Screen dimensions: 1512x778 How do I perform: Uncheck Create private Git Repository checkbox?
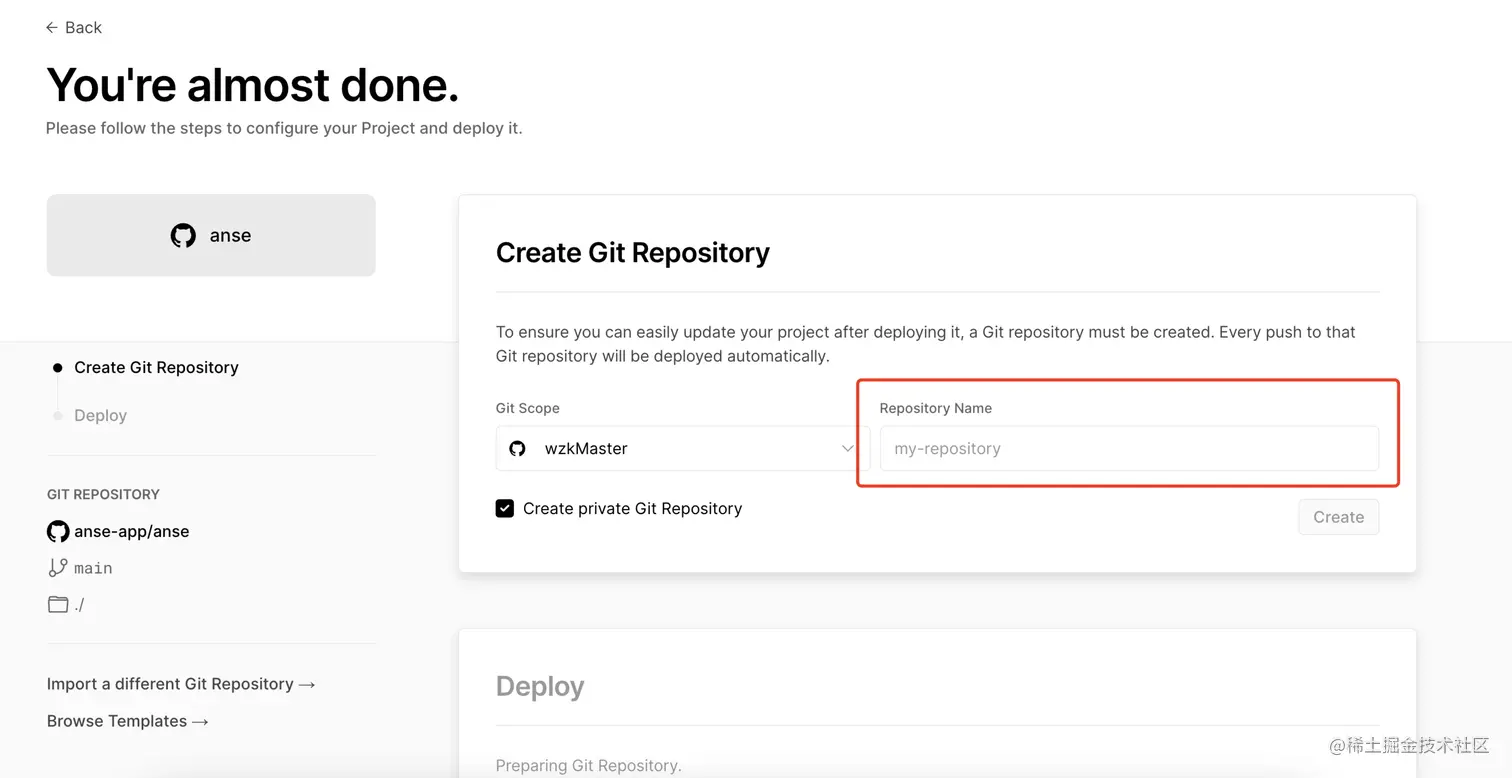coord(505,509)
